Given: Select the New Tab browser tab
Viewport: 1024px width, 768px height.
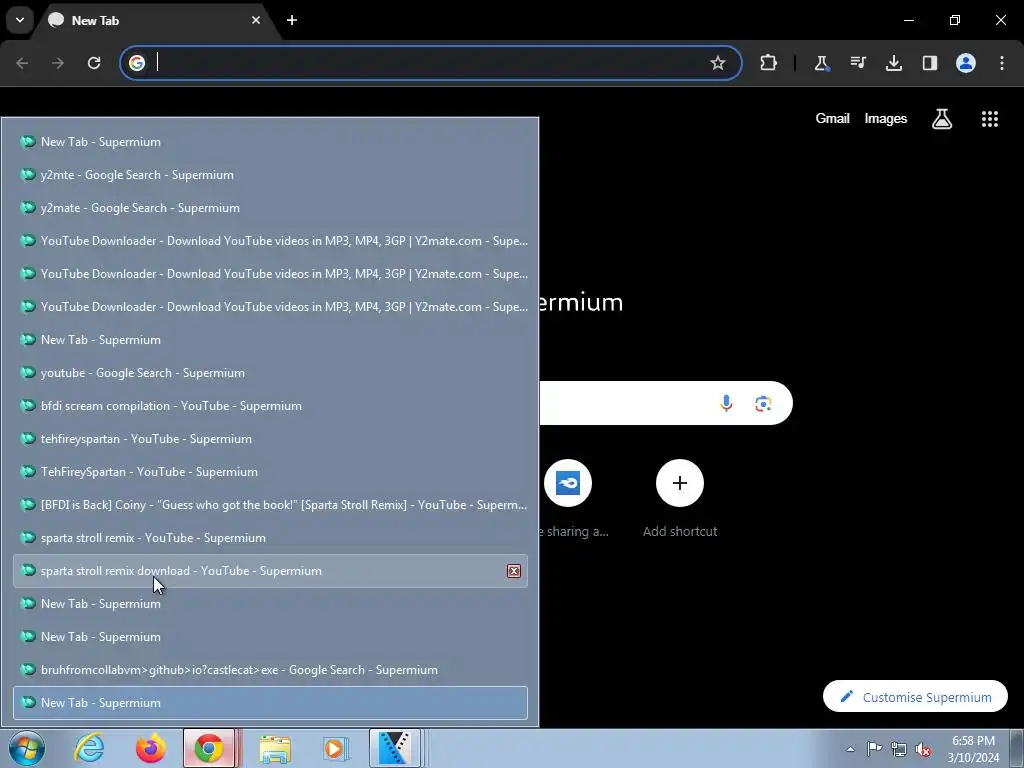Looking at the screenshot, I should click(157, 20).
